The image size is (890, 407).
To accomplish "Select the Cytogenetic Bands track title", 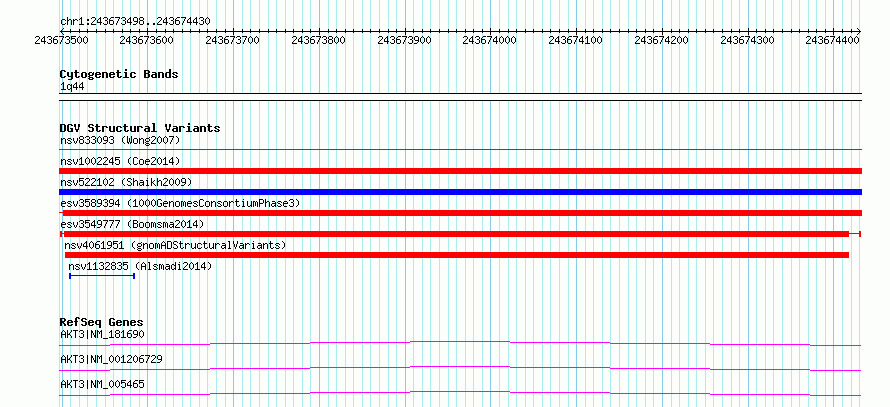I will point(119,74).
